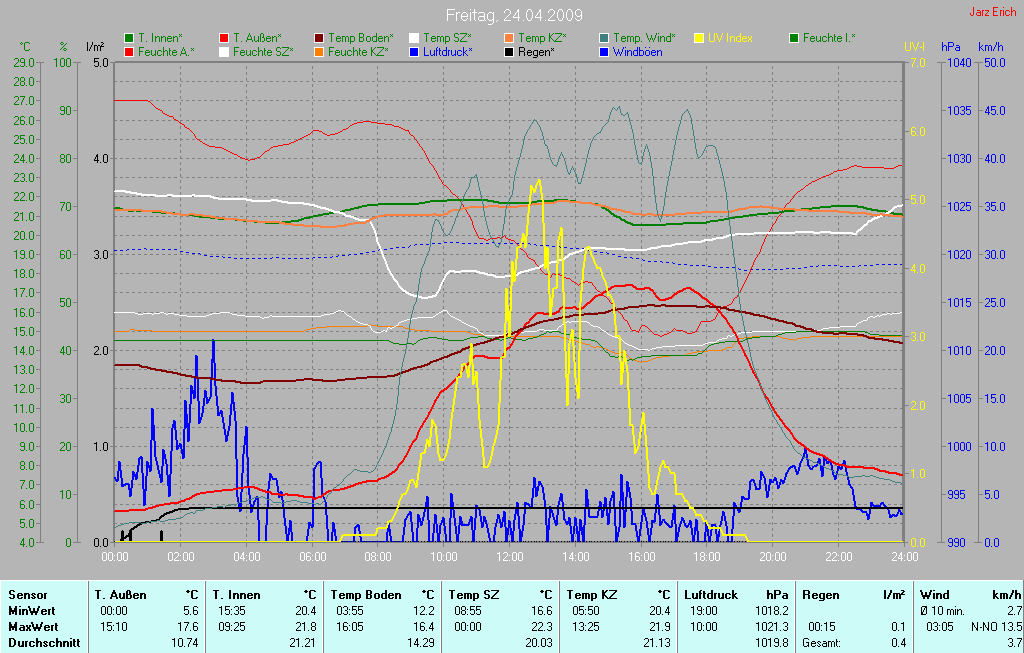
Task: Click the dark red Temp Boden legend swatch
Action: click(319, 38)
